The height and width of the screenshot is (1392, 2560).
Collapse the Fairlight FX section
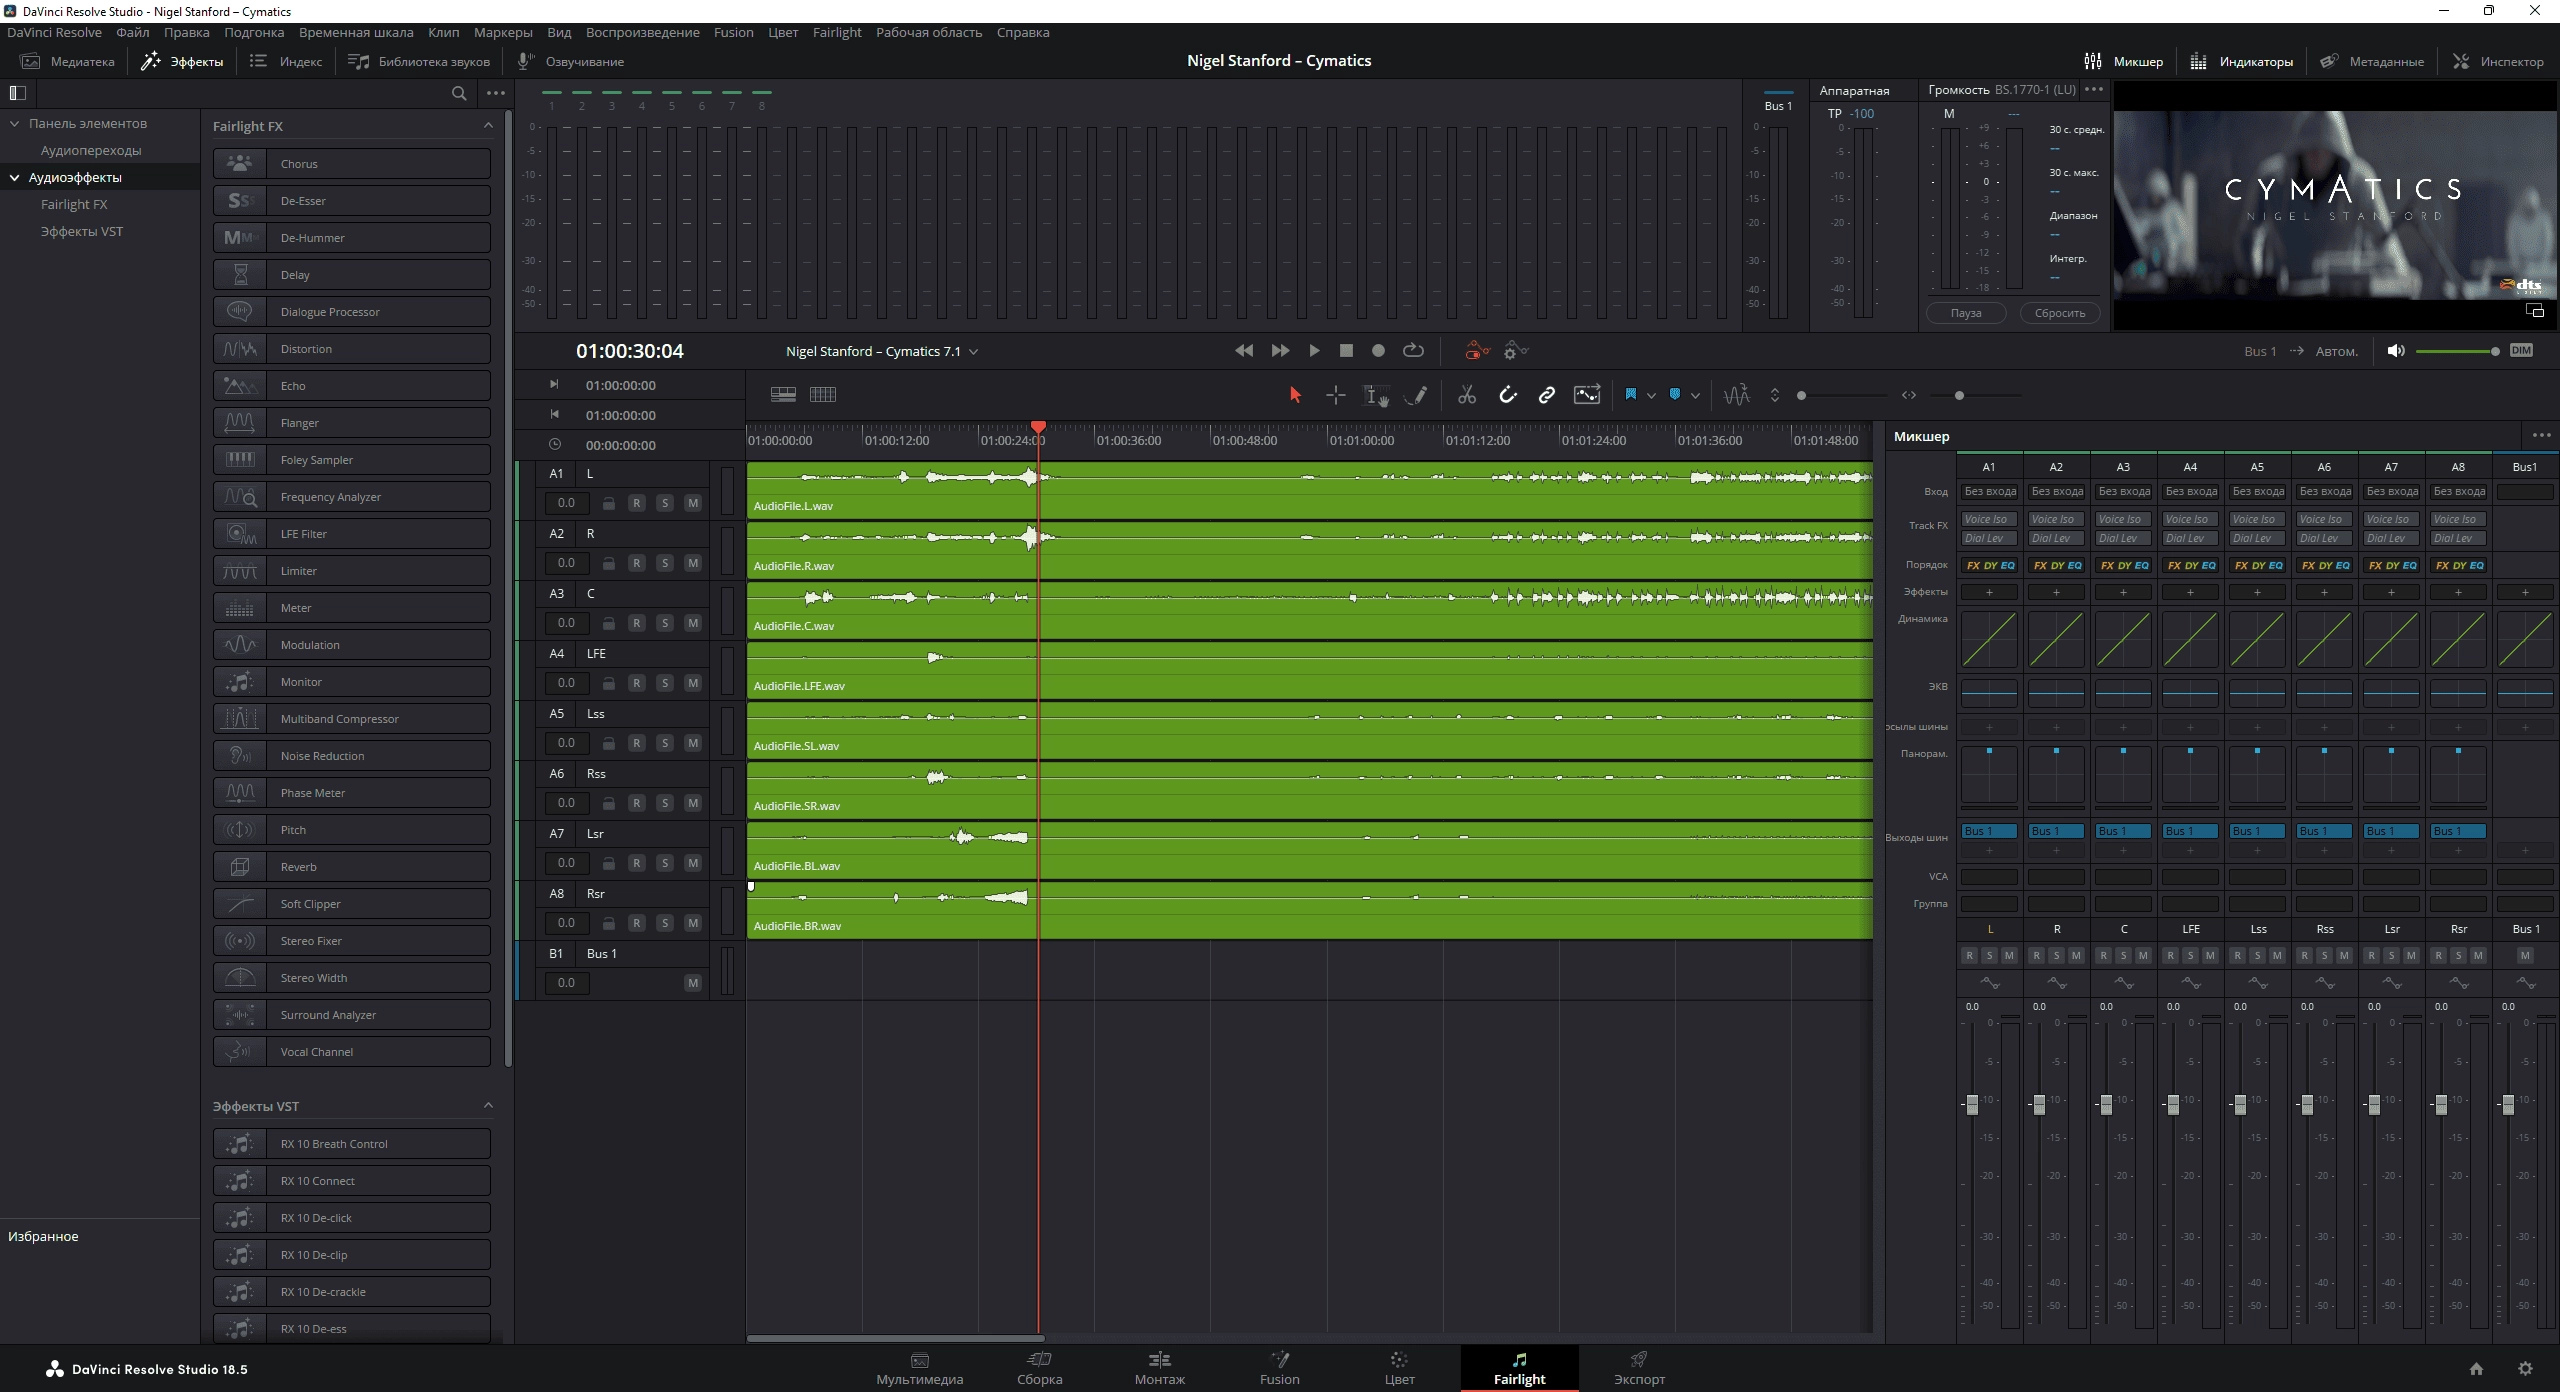coord(488,126)
